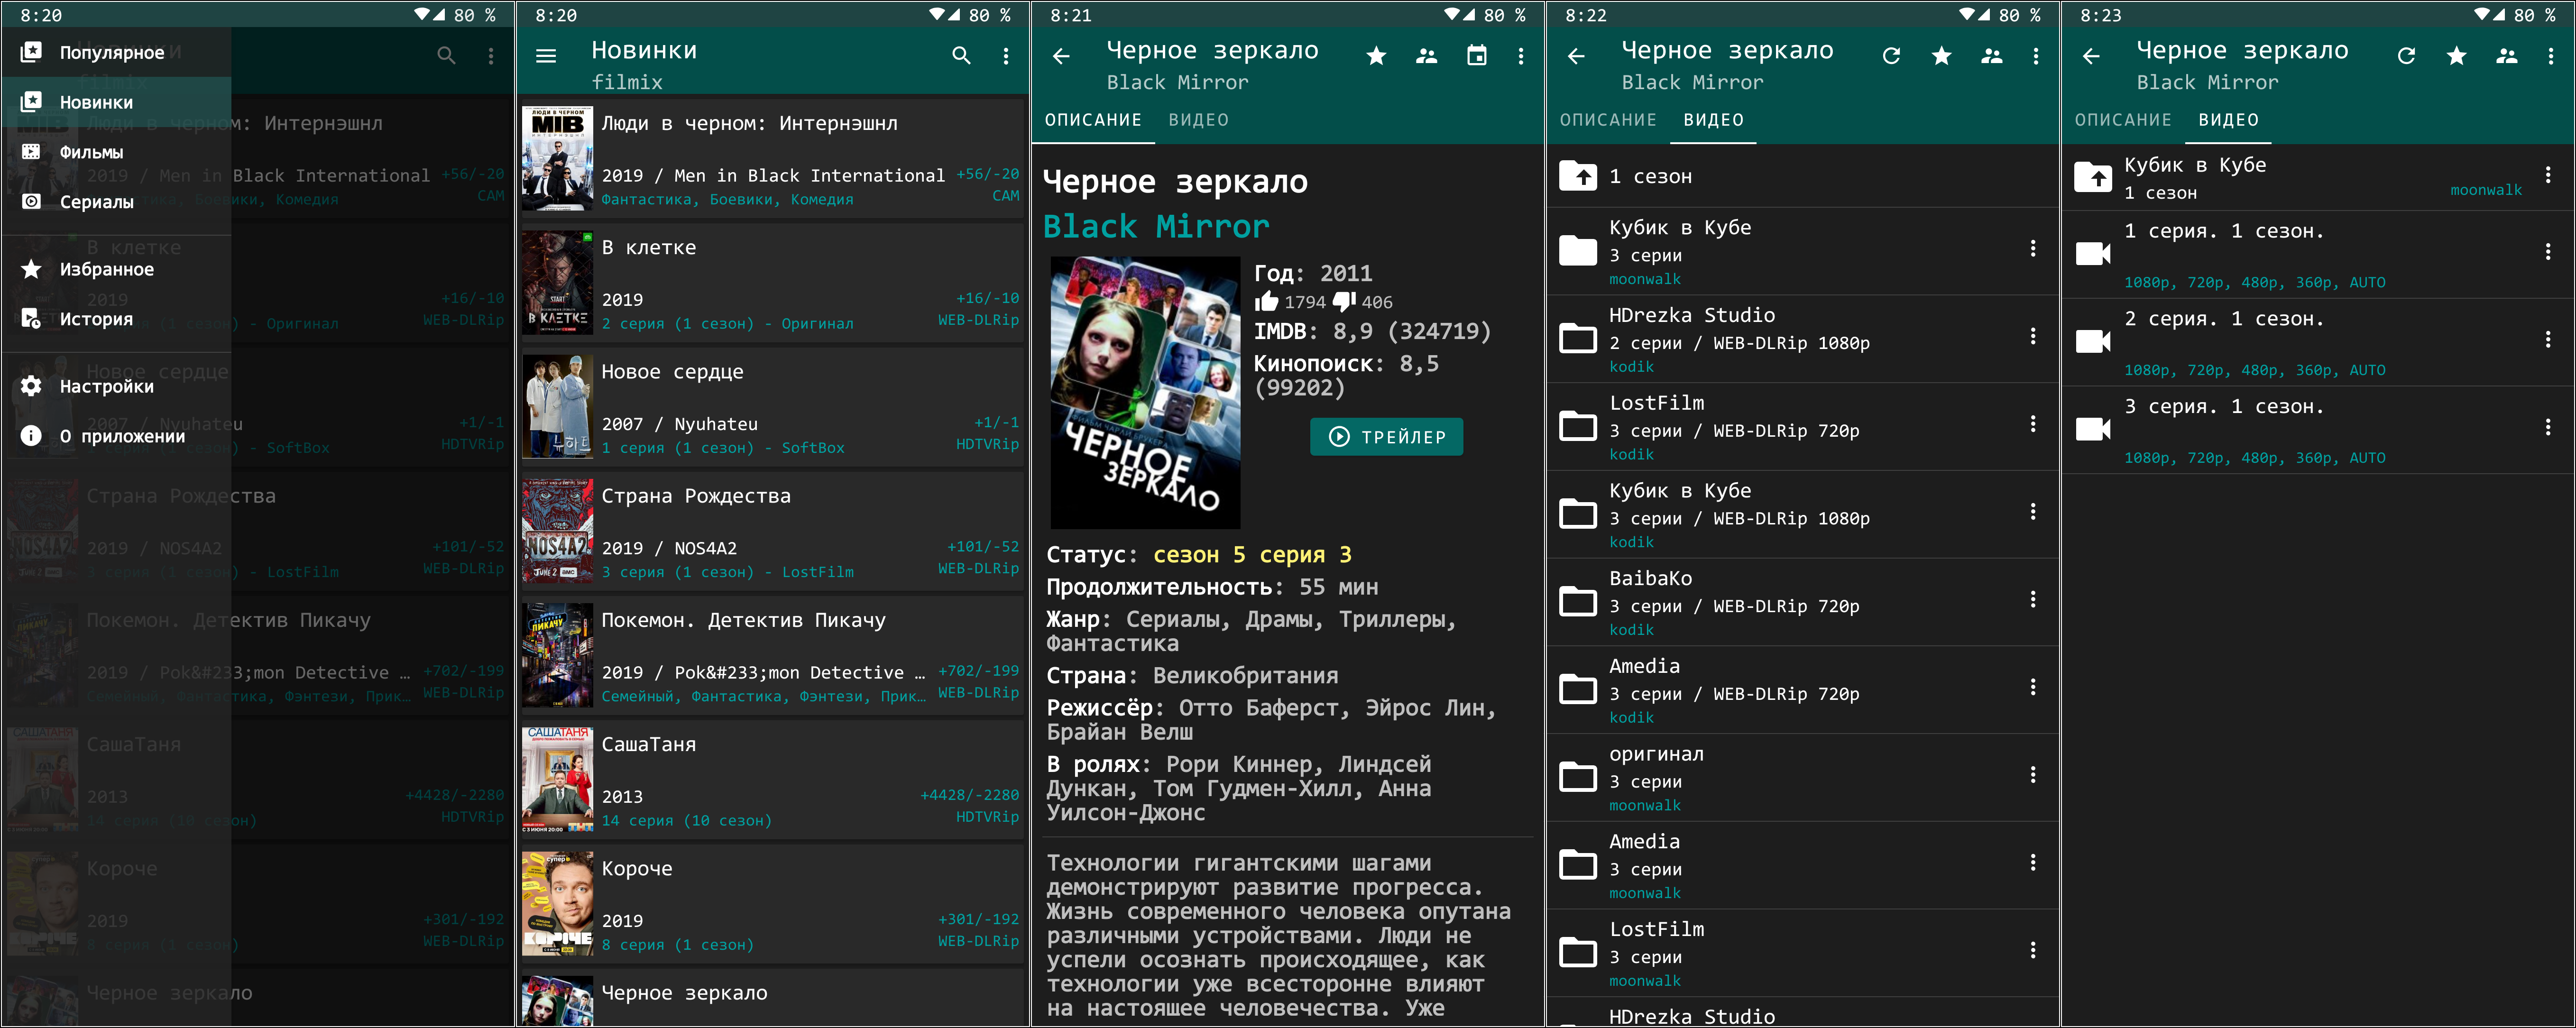
Task: Open the В клетке poster thumbnail
Action: (x=557, y=283)
